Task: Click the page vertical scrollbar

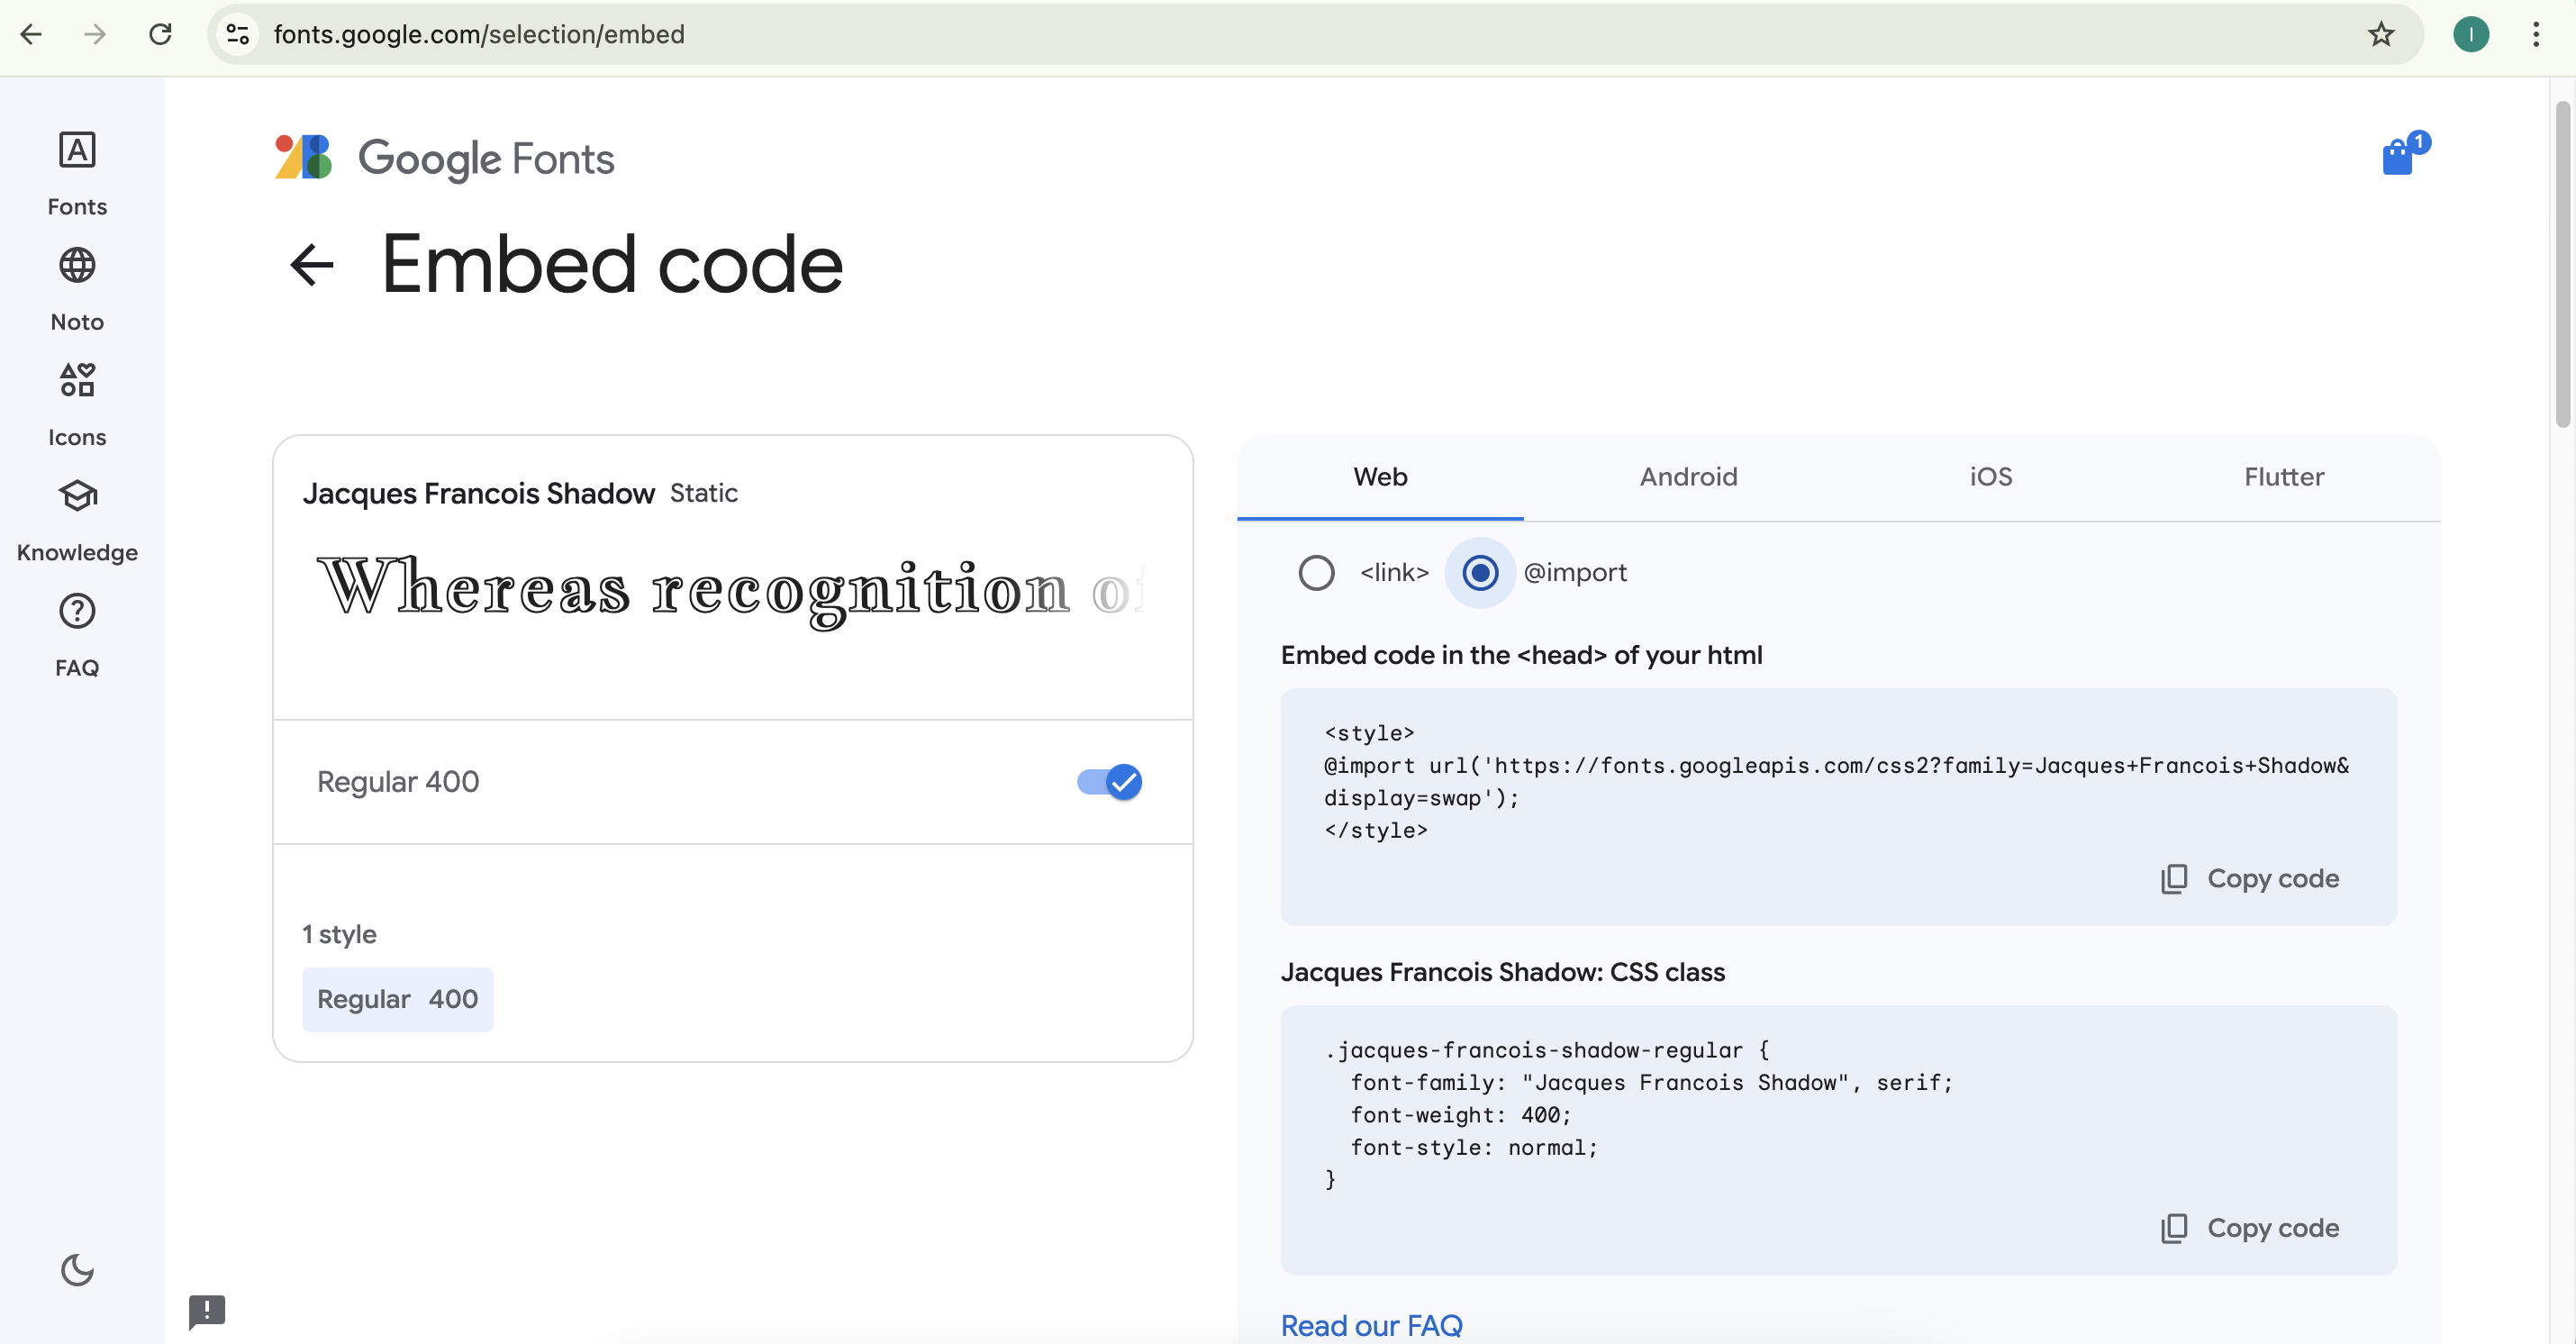Action: 2562,265
